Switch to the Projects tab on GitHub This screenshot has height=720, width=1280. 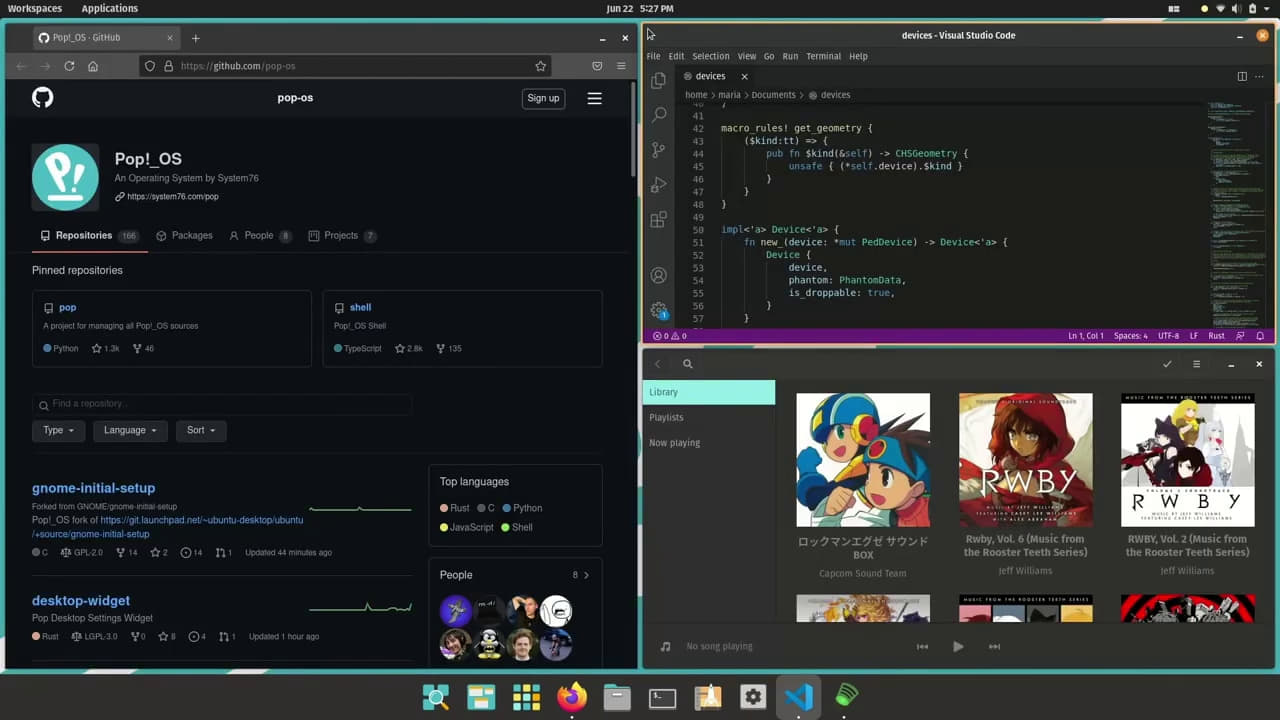pyautogui.click(x=342, y=236)
